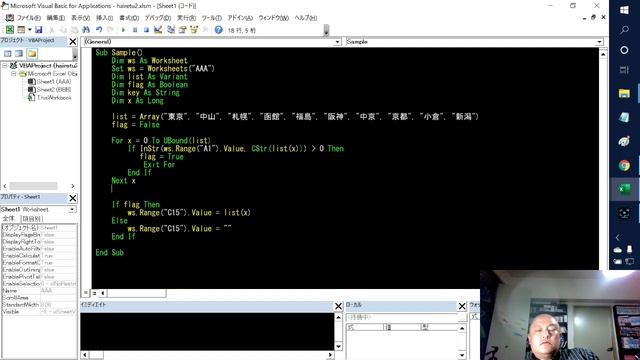The width and height of the screenshot is (640, 360).
Task: Select the (オブジェクト名) property row
Action: click(39, 228)
